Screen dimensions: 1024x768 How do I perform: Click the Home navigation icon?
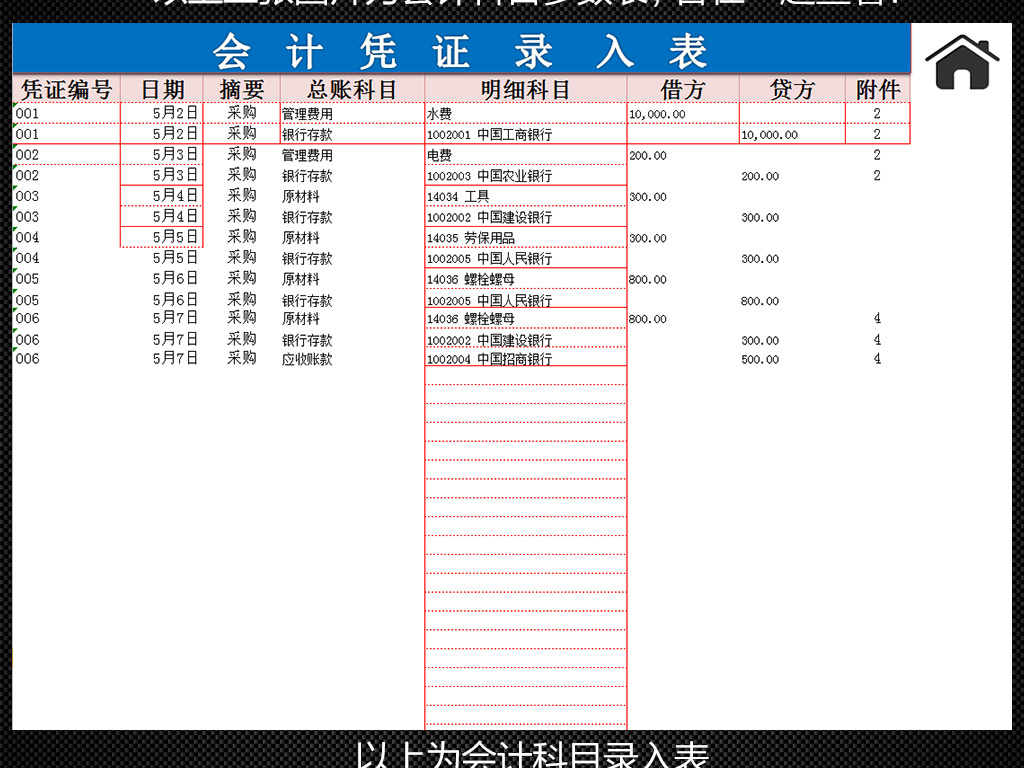(962, 60)
